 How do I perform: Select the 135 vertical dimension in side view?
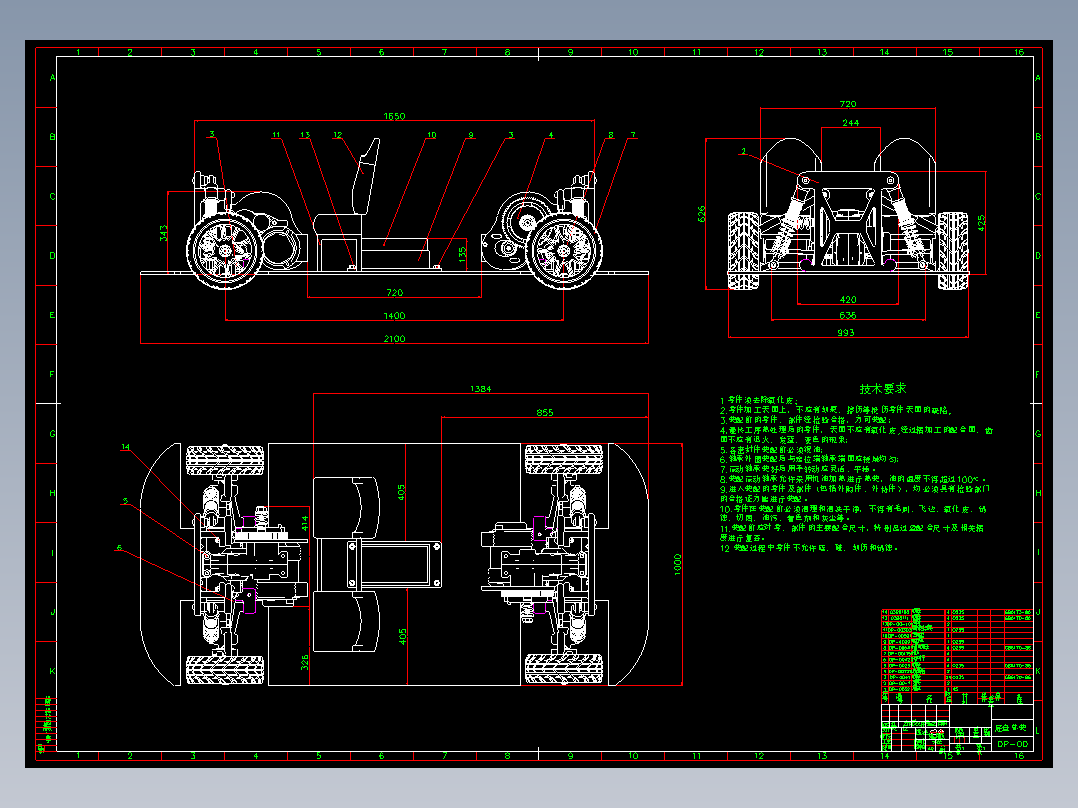[462, 254]
